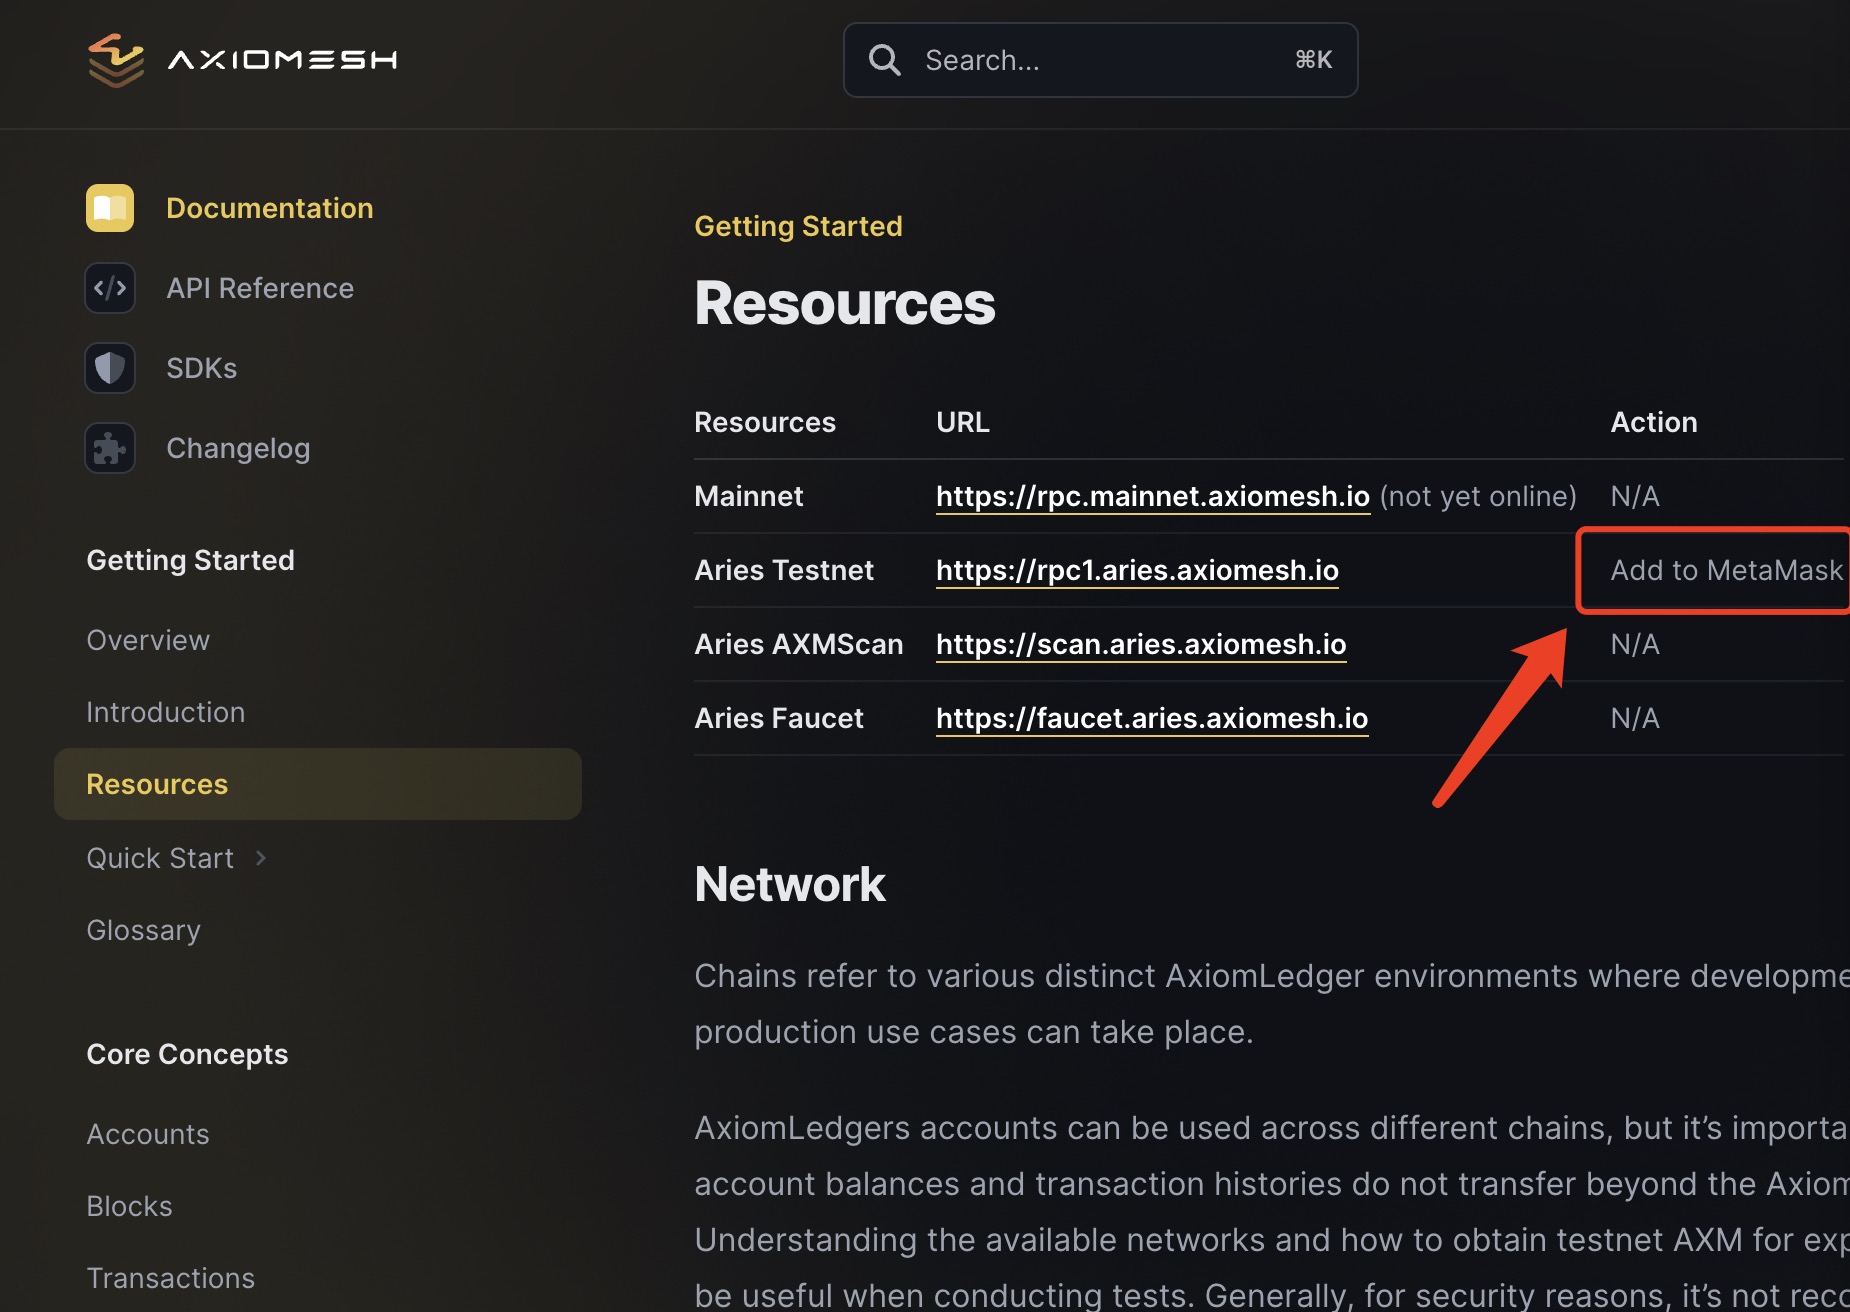Click the Mainnet table cell
Image resolution: width=1850 pixels, height=1312 pixels.
(x=749, y=496)
